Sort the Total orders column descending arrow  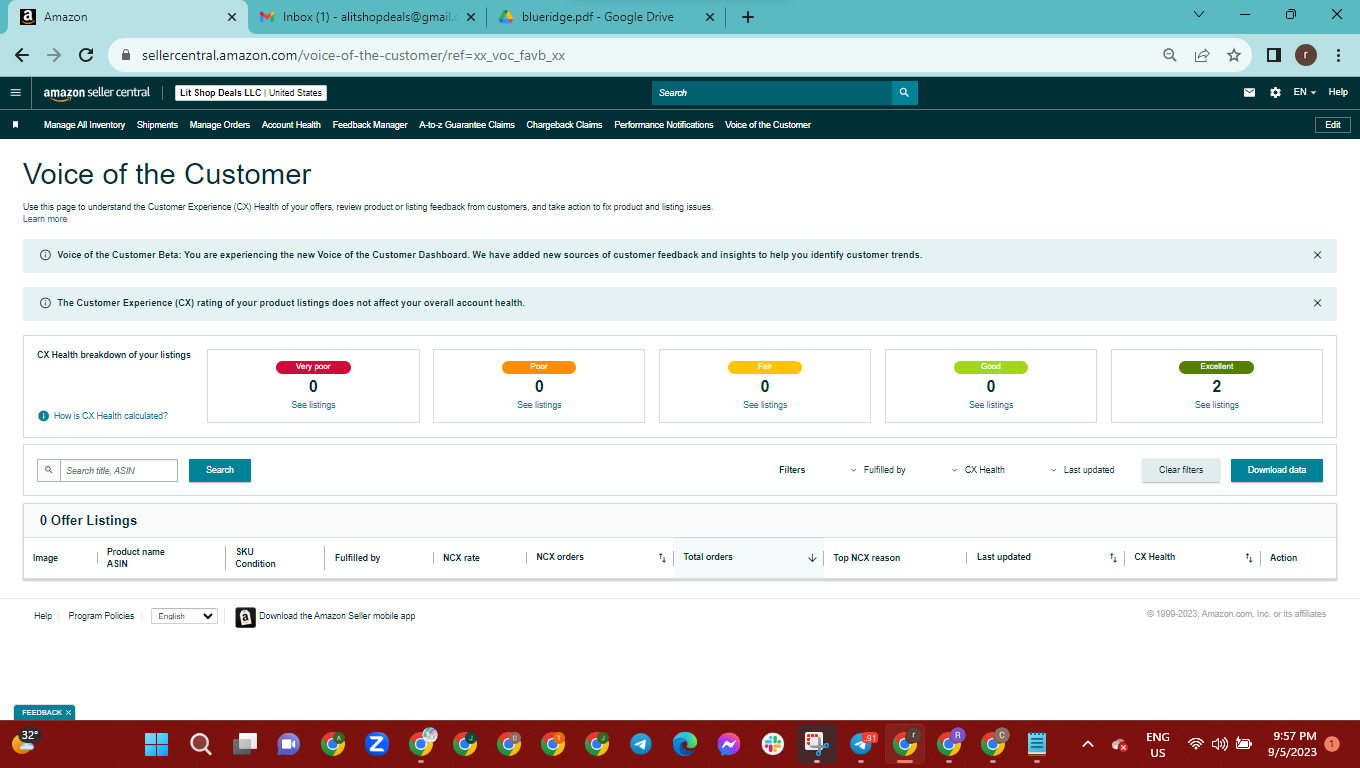pyautogui.click(x=812, y=558)
